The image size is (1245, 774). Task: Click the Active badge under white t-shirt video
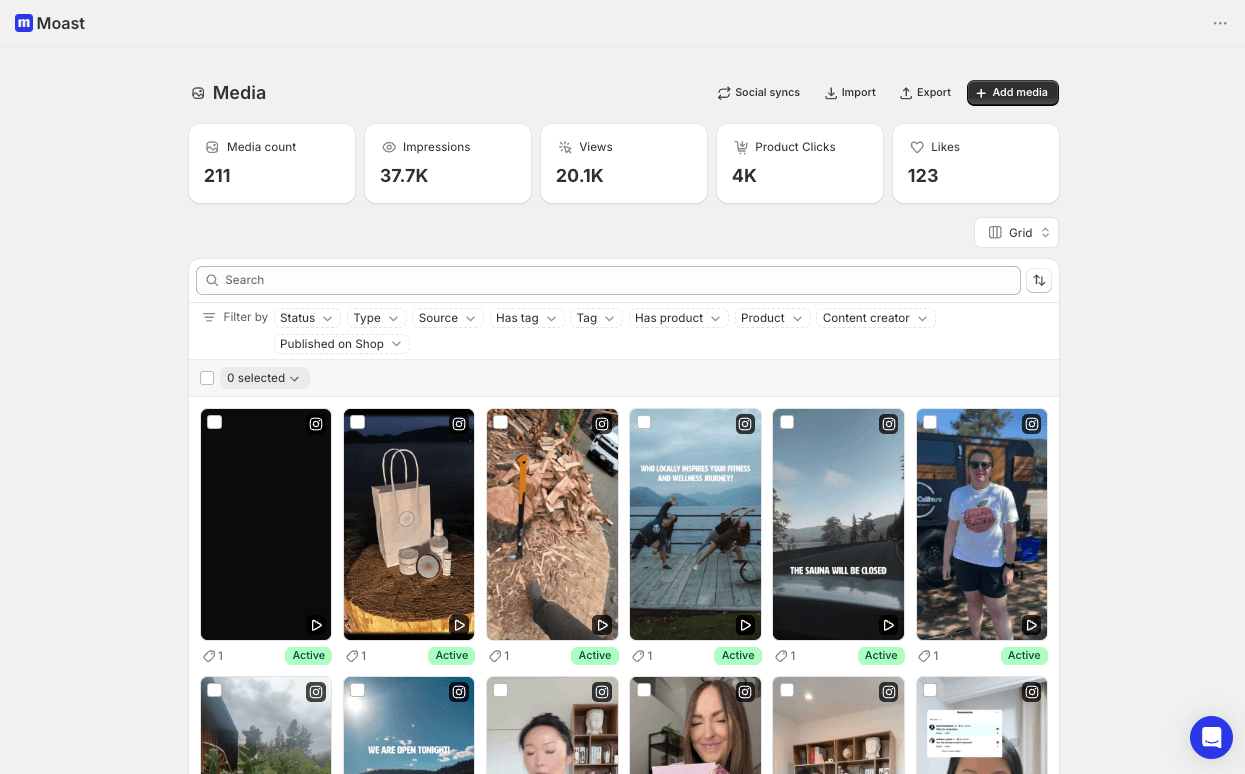1024,656
